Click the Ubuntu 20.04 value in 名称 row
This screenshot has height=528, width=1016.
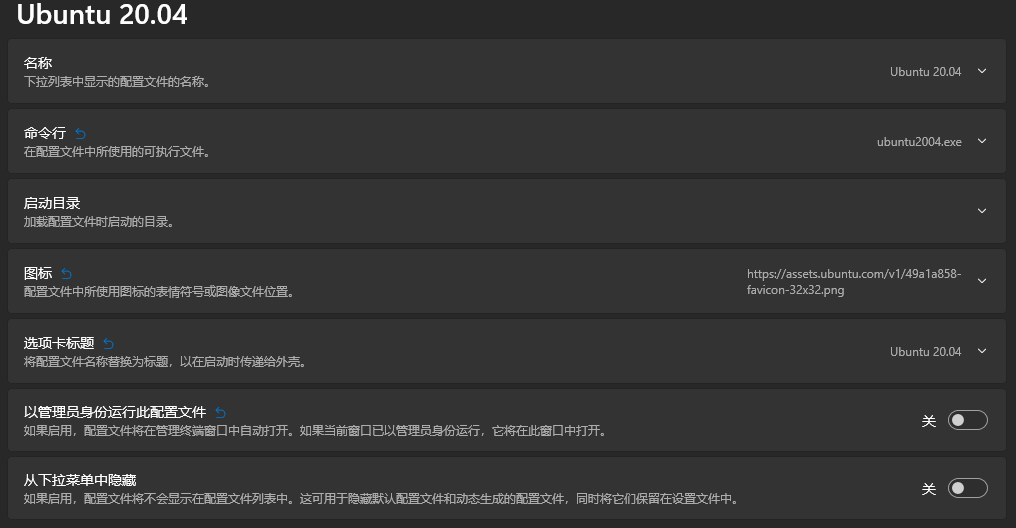click(x=925, y=72)
